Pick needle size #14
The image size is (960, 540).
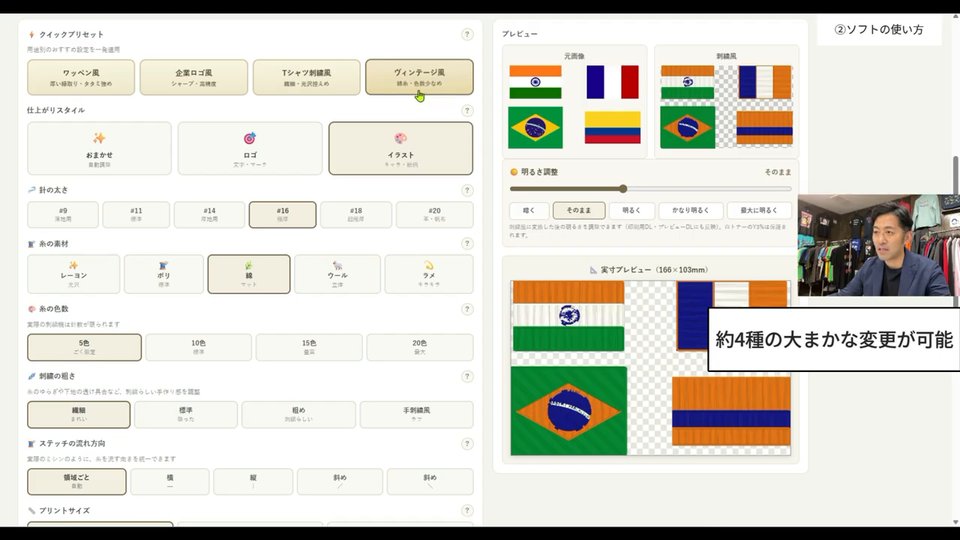click(x=209, y=214)
